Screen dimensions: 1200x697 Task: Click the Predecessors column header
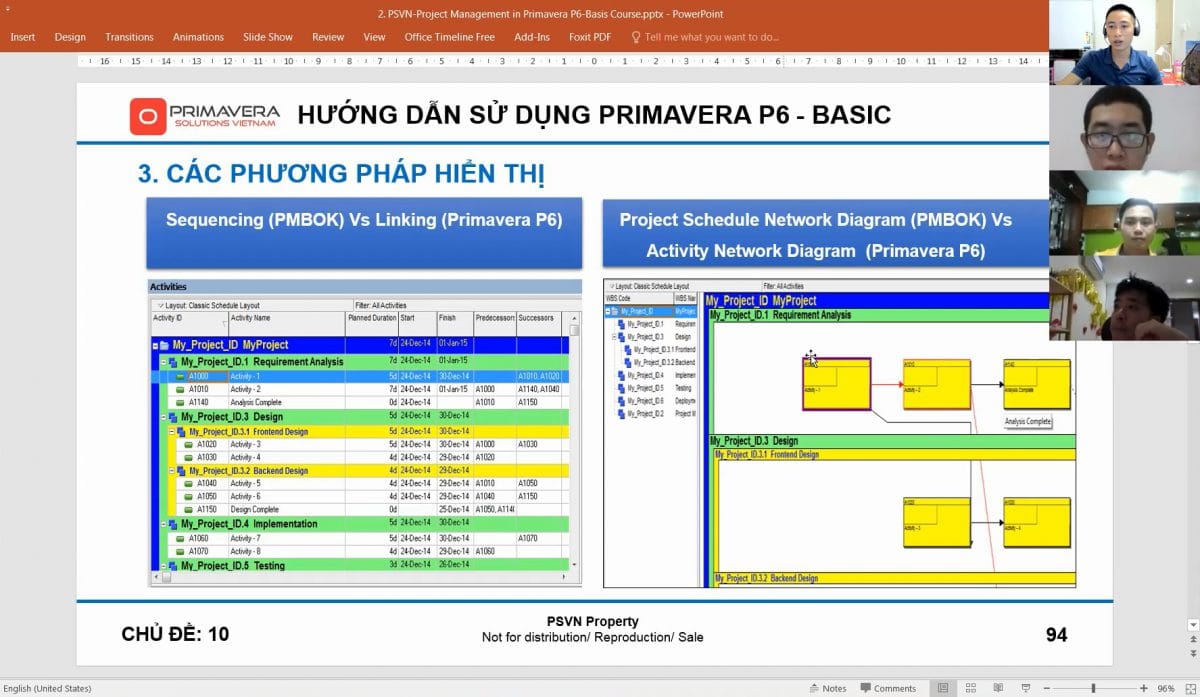pyautogui.click(x=494, y=322)
